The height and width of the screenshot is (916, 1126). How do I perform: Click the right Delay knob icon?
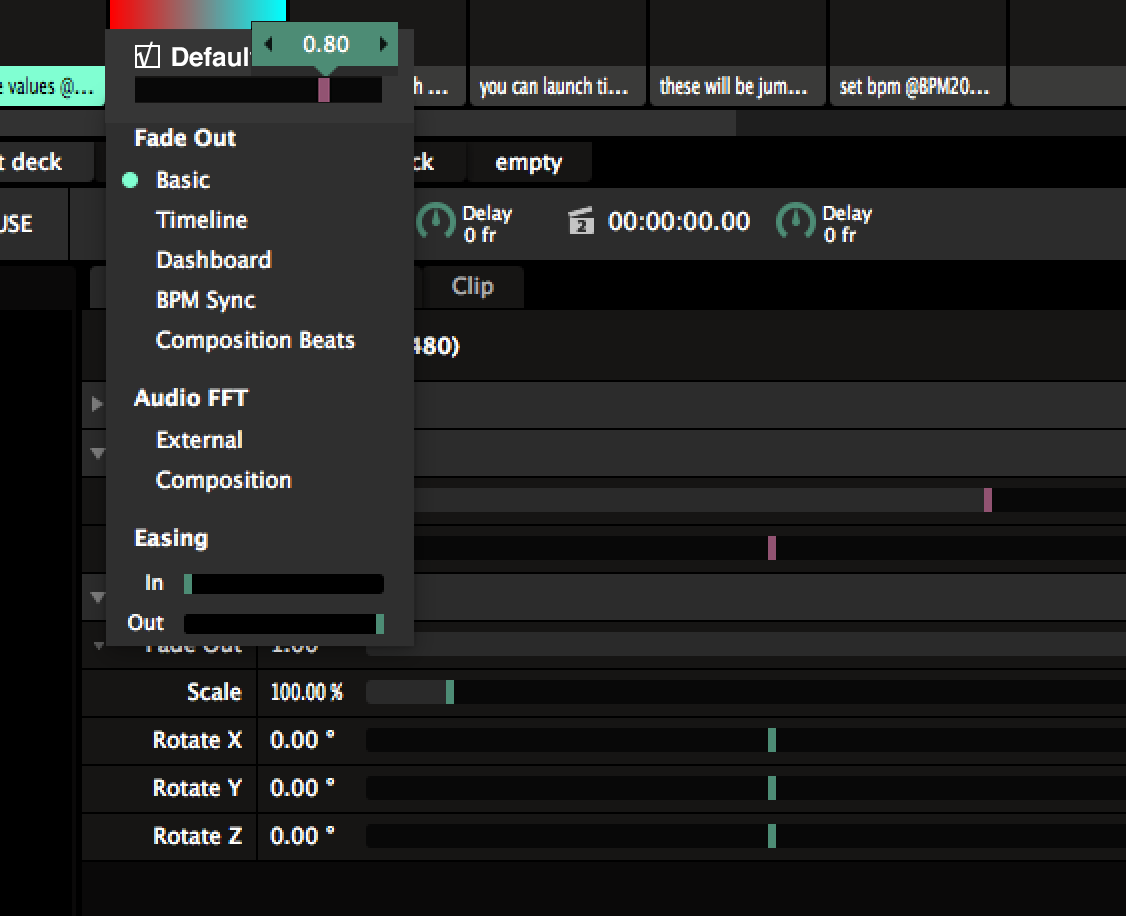796,222
